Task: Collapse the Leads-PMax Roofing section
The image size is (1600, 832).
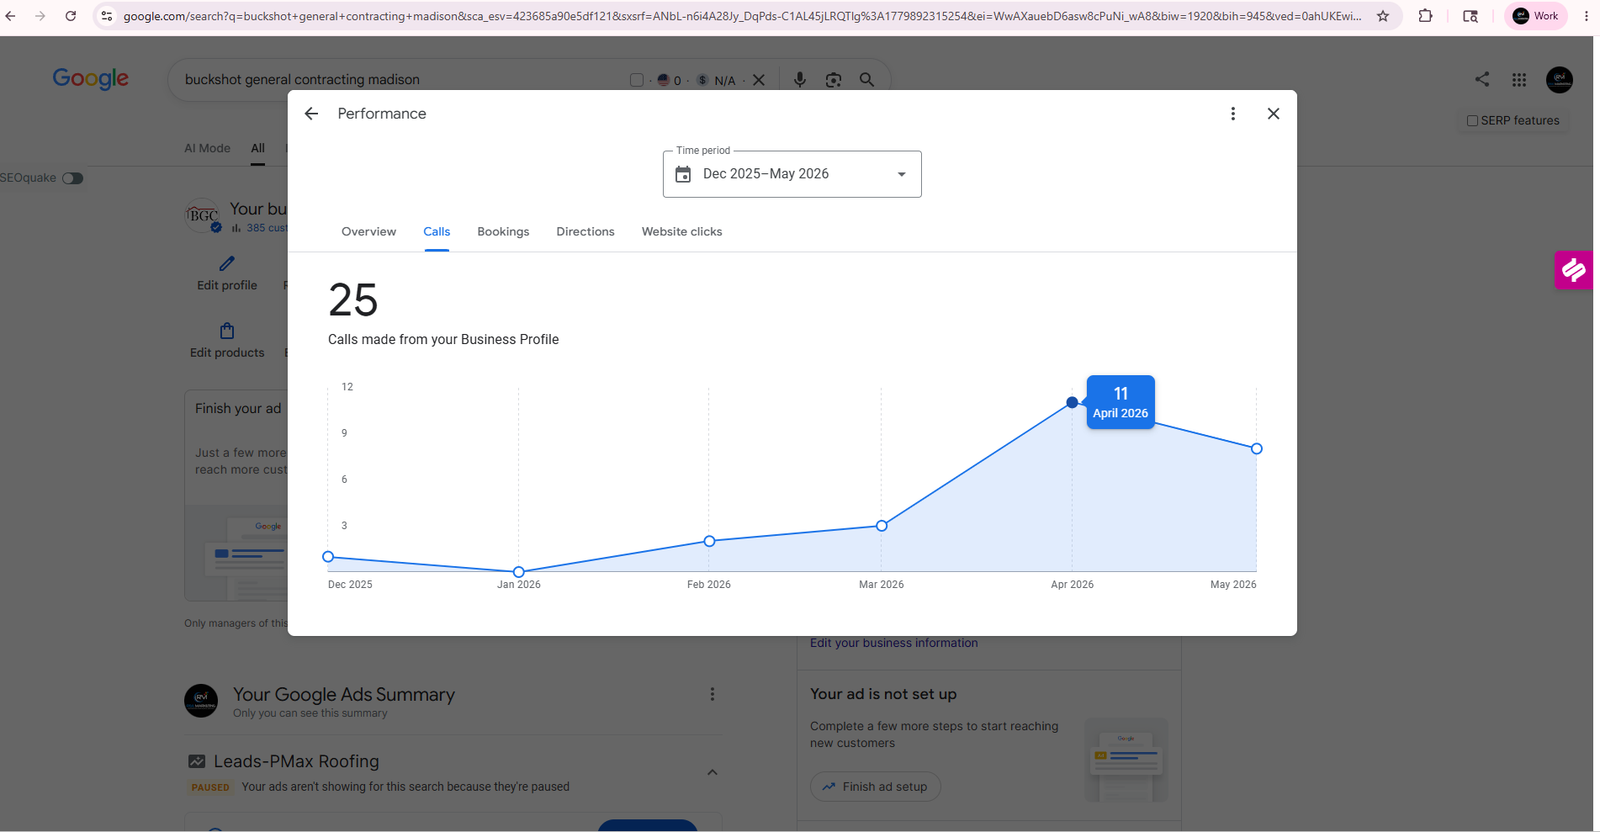Action: click(x=712, y=772)
